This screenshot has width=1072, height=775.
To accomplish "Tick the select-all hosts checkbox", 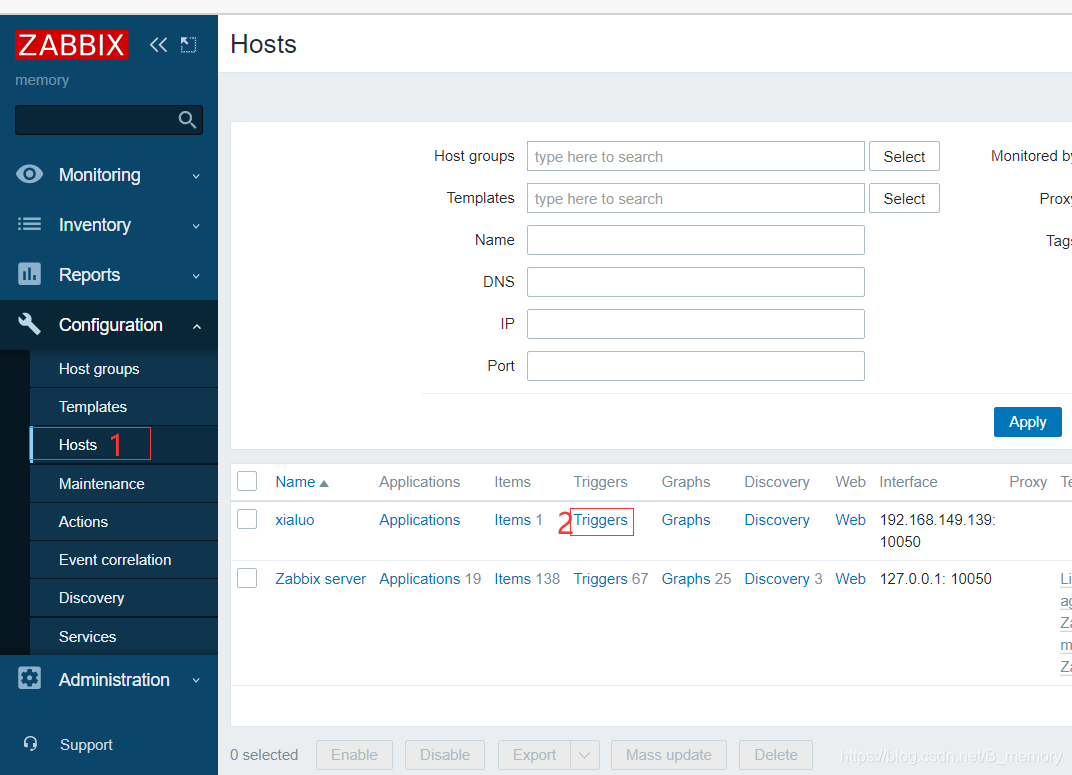I will coord(247,481).
